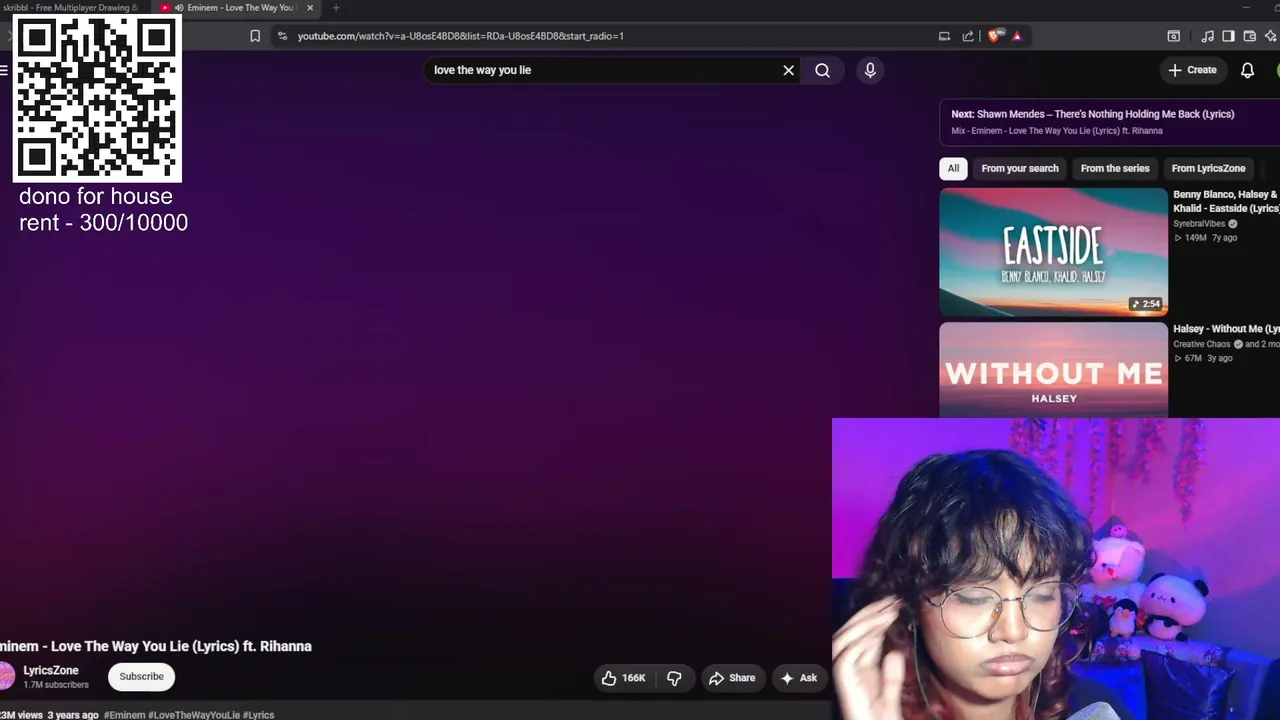Image resolution: width=1280 pixels, height=720 pixels.
Task: Switch to the skribbl tab
Action: tap(70, 8)
